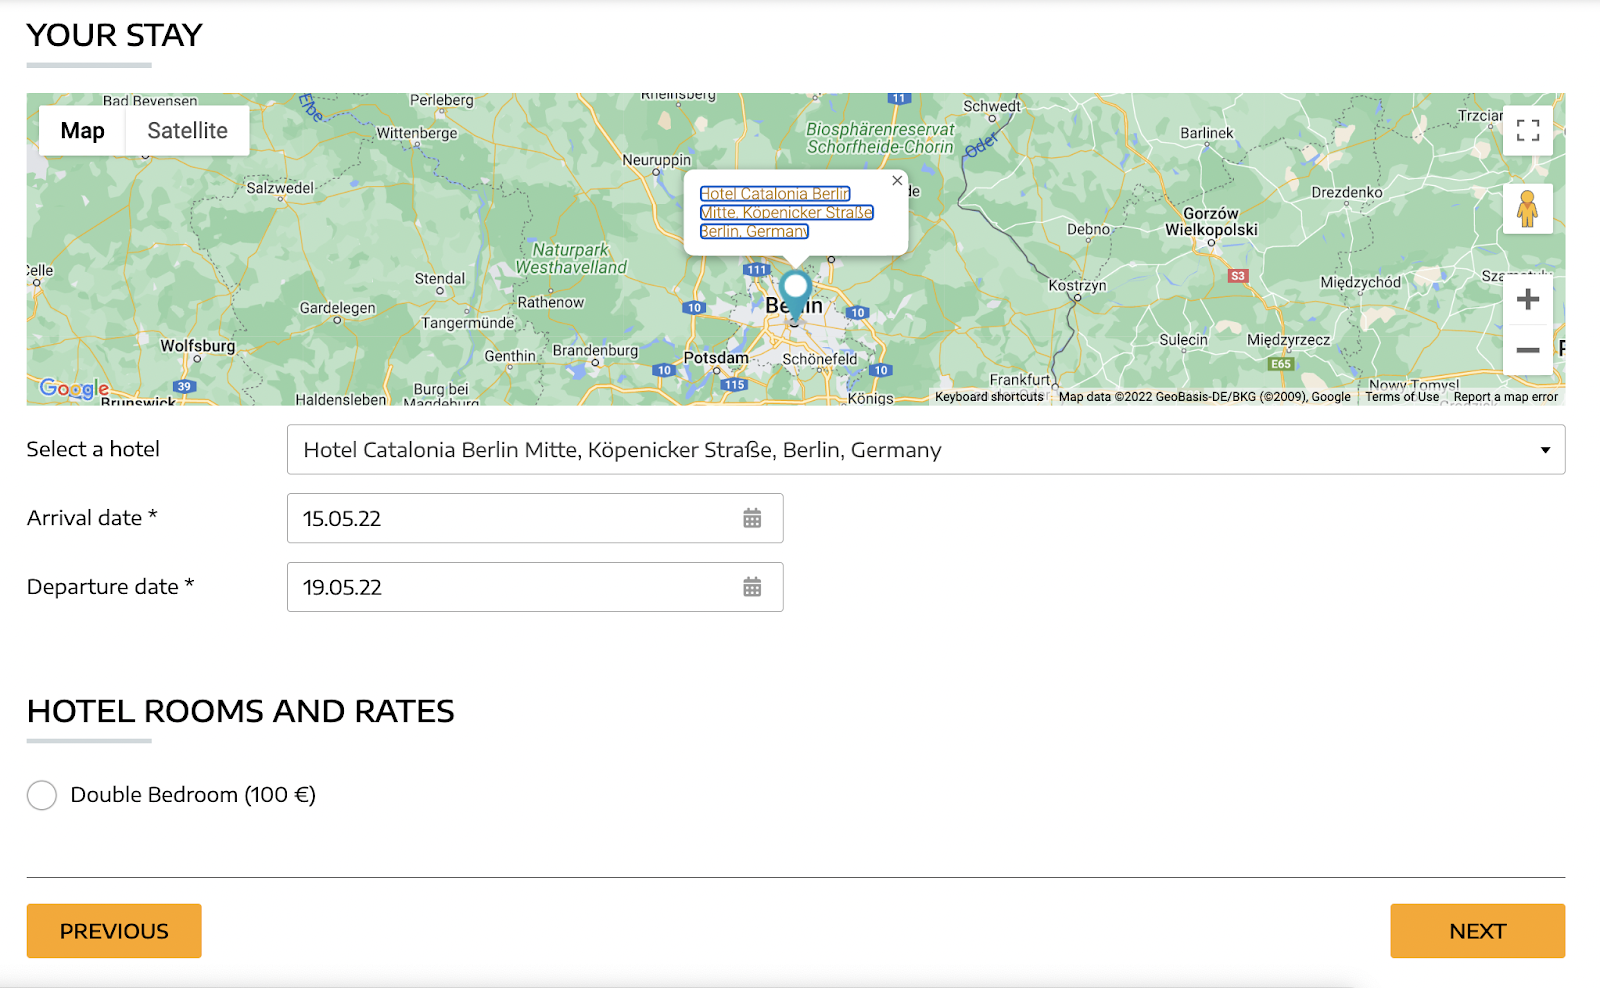
Task: Click Brandenburg label on map
Action: coord(595,351)
